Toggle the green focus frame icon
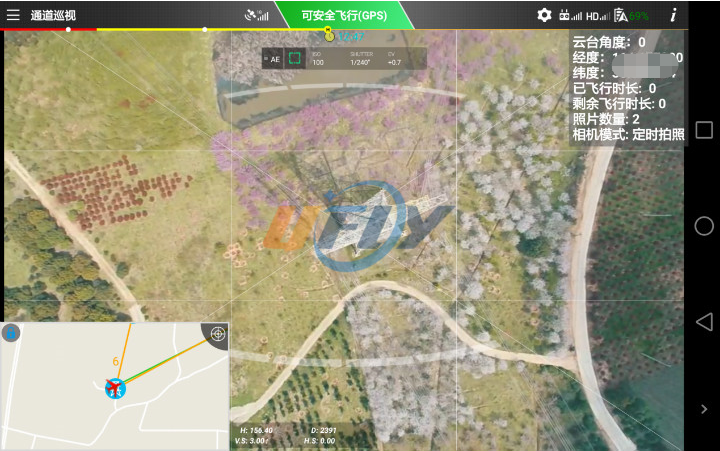This screenshot has width=720, height=451. (294, 58)
